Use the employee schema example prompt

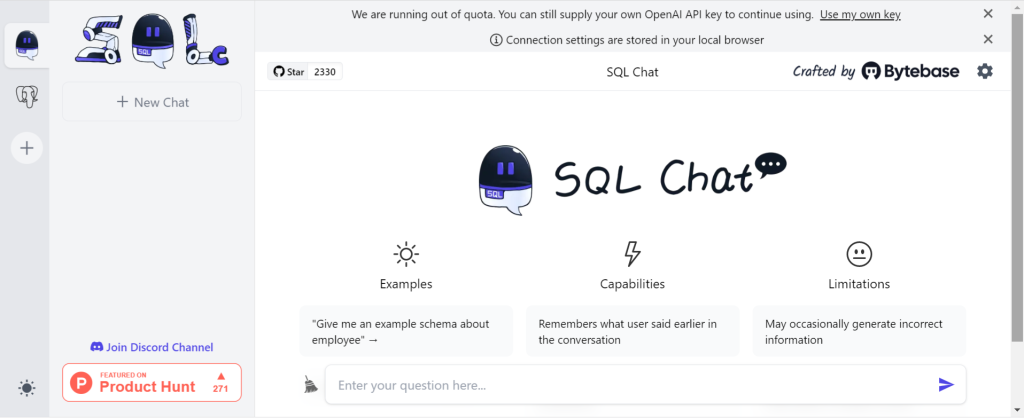point(406,332)
